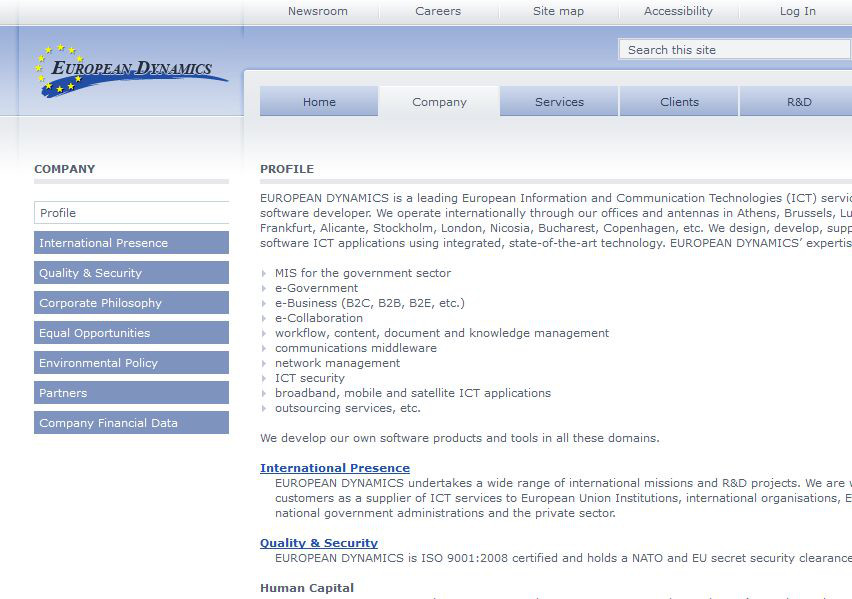Viewport: 852px width, 599px height.
Task: Click the 'ICT security' list item
Action: (310, 378)
